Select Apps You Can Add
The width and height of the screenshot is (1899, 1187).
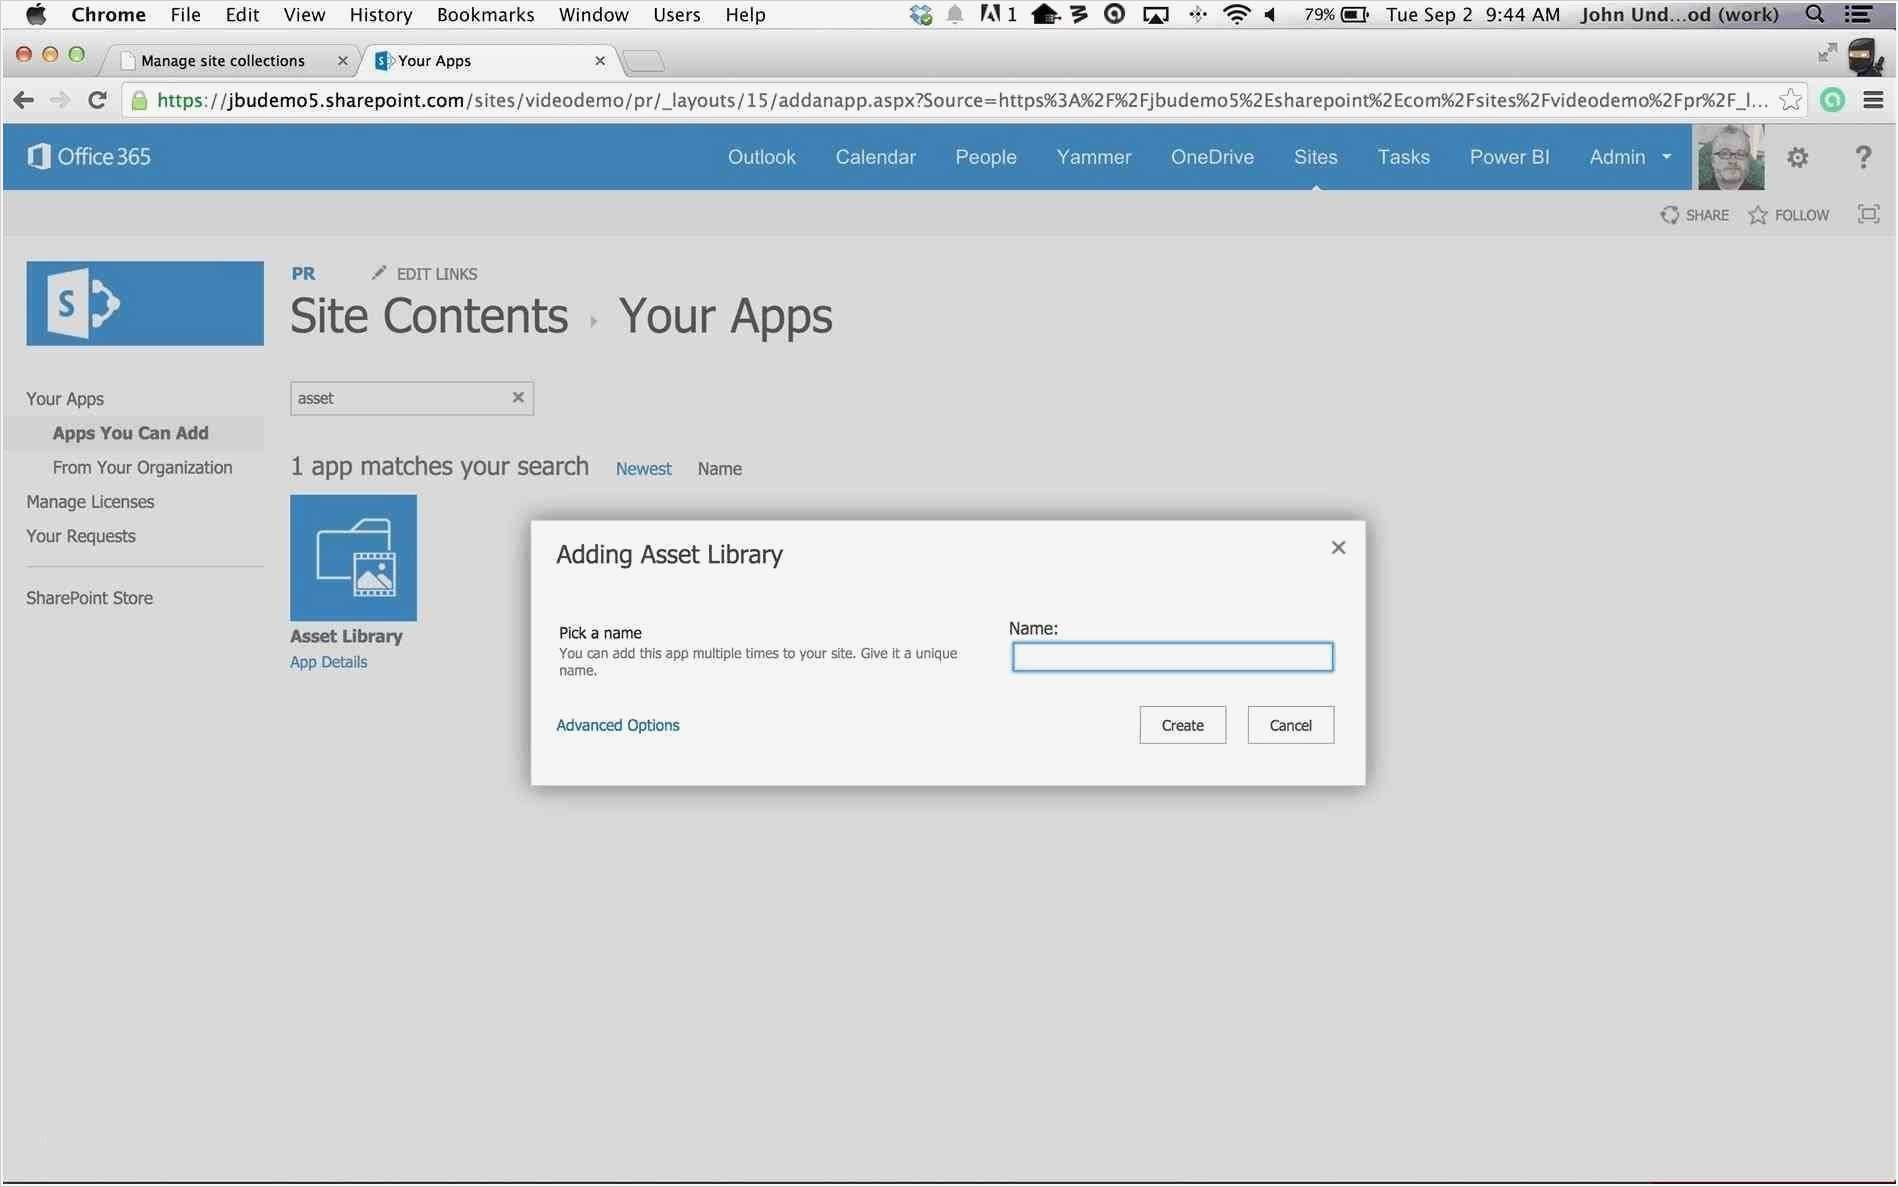(130, 433)
